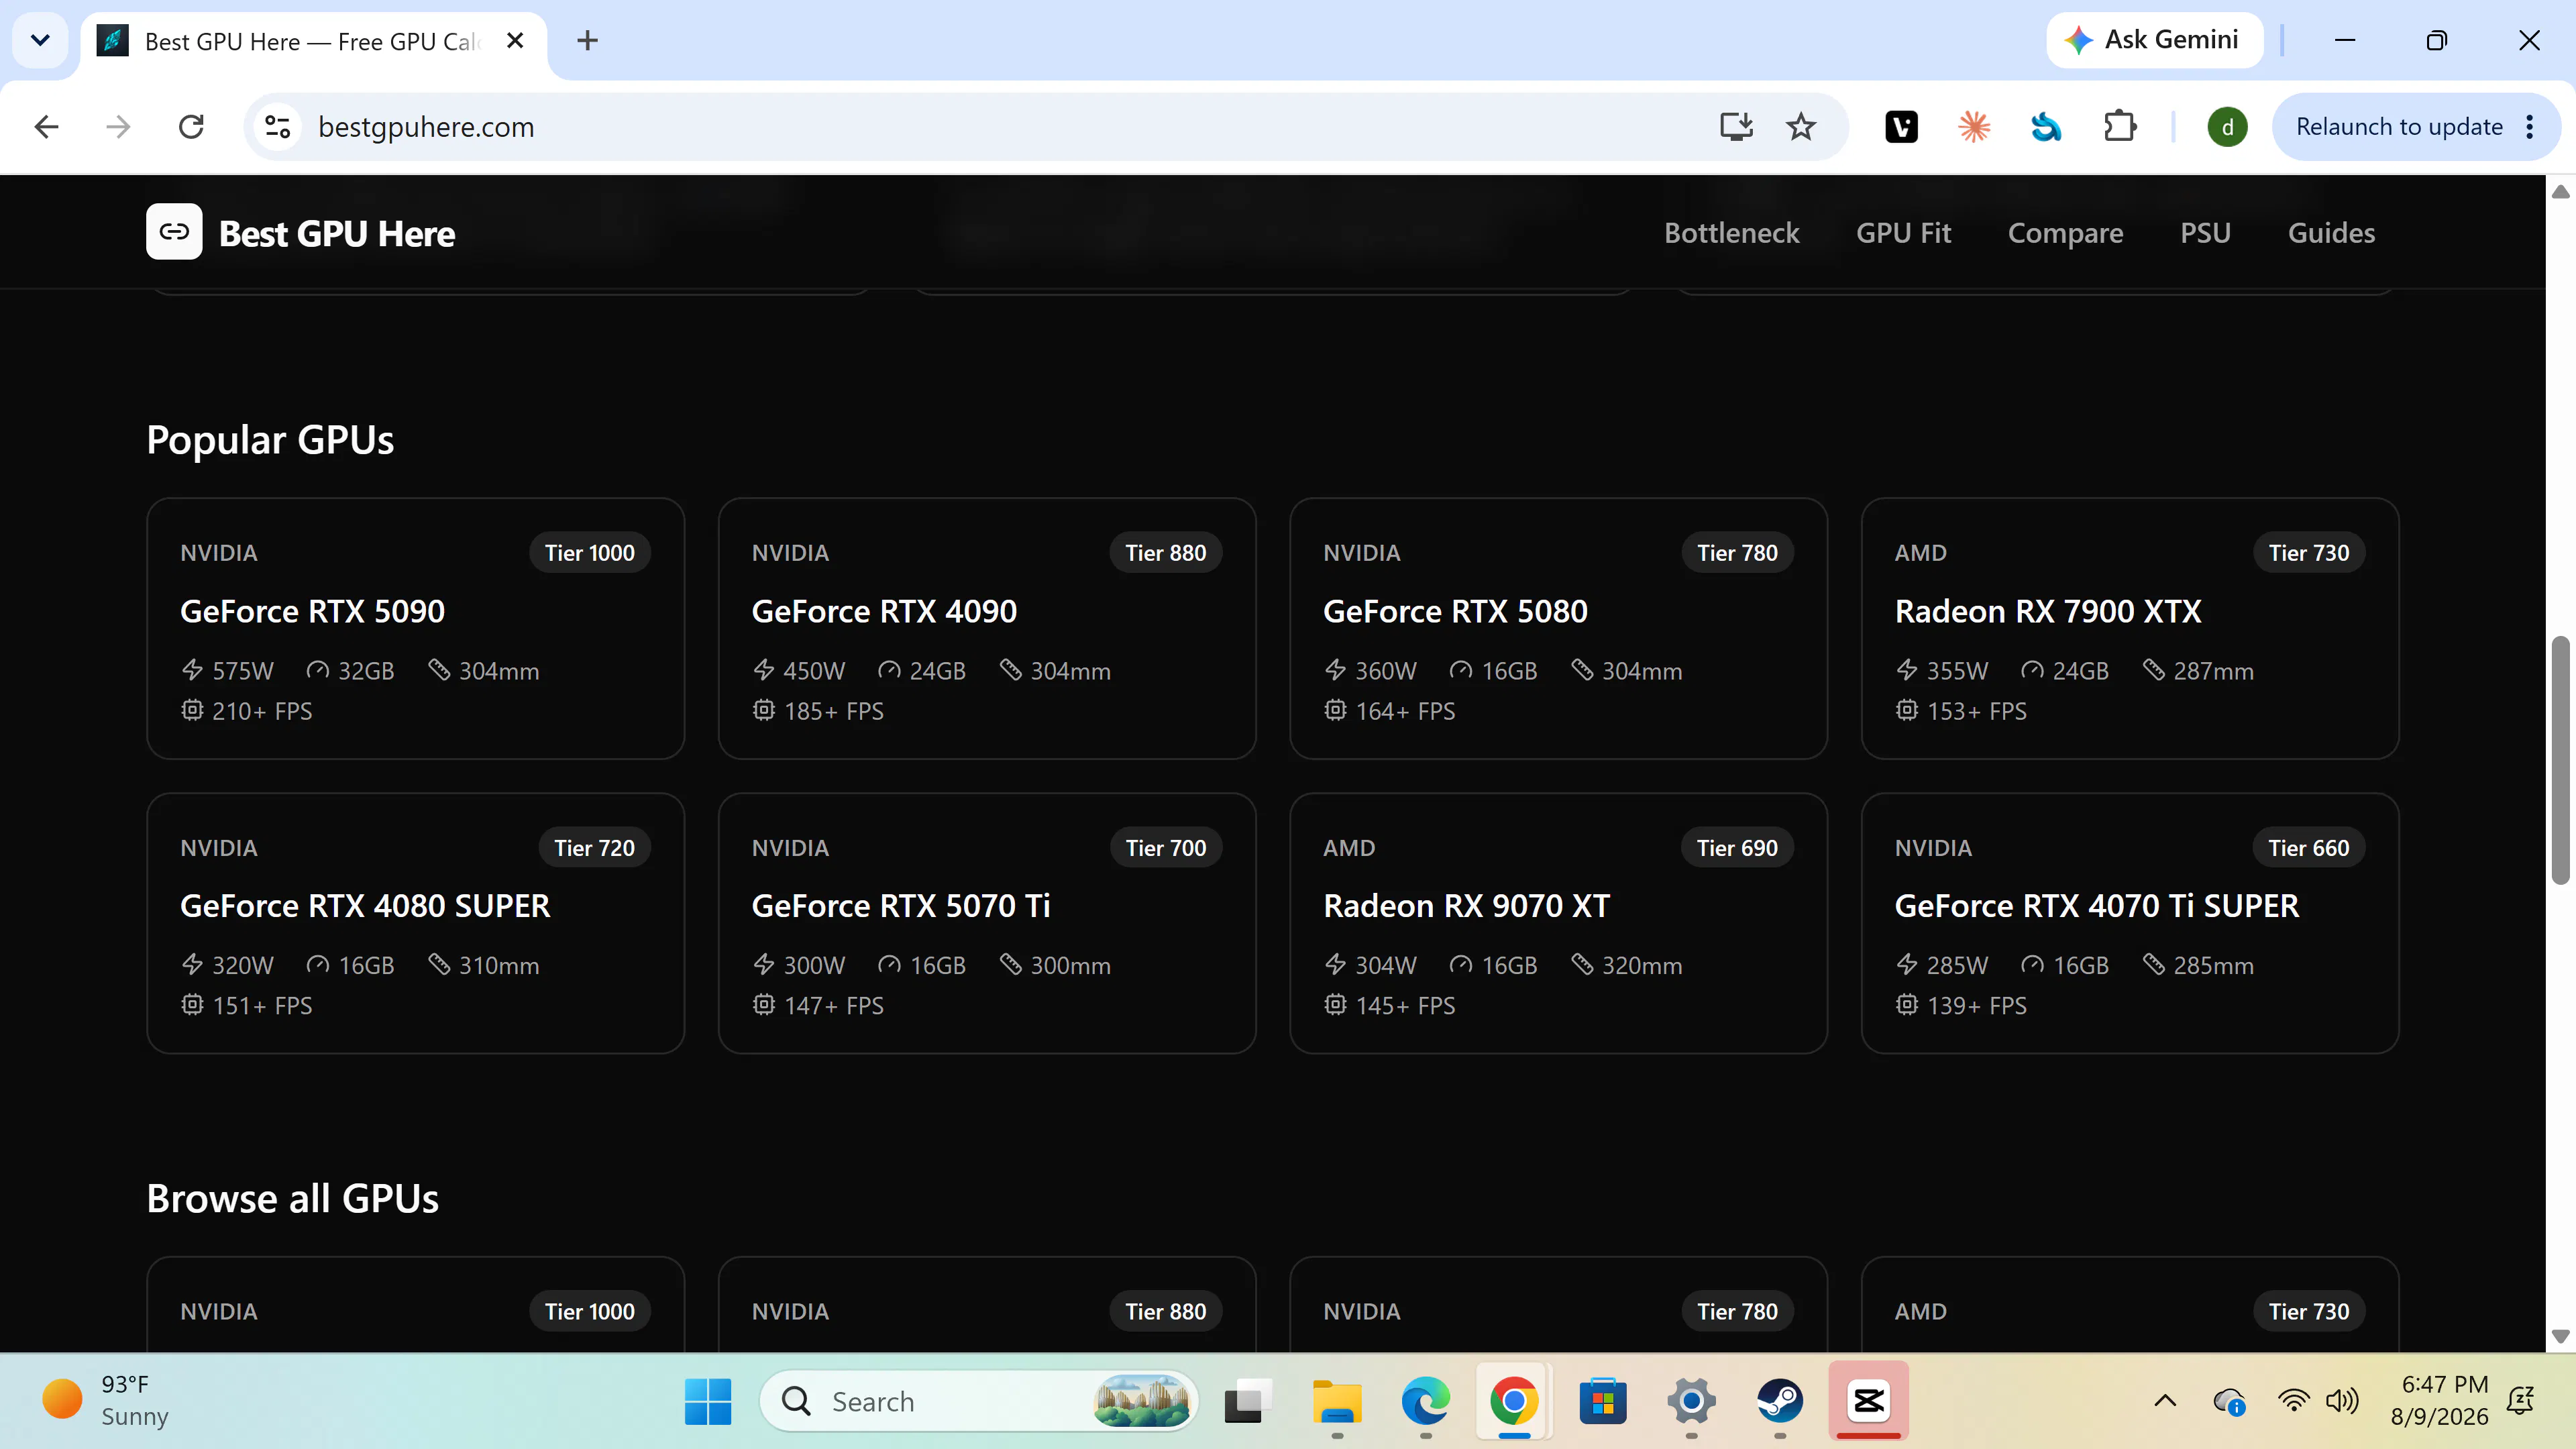The image size is (2576, 1449).
Task: Open the GeForce RTX 4070 Ti SUPER card
Action: click(x=2130, y=923)
